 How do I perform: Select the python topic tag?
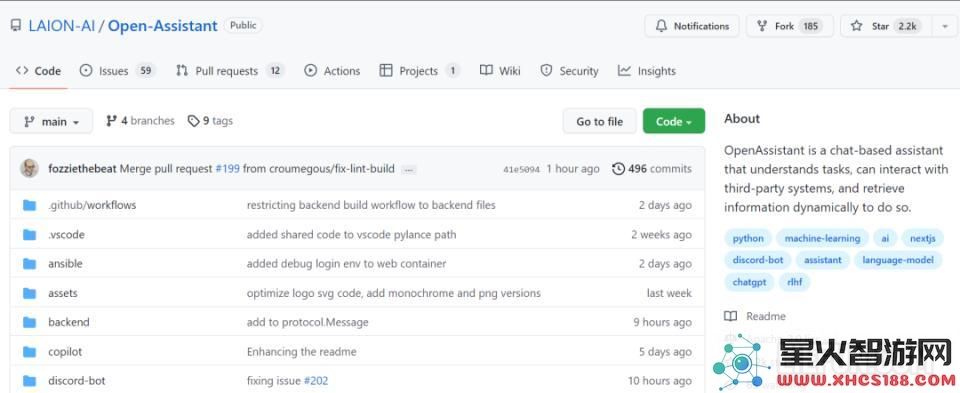point(748,238)
